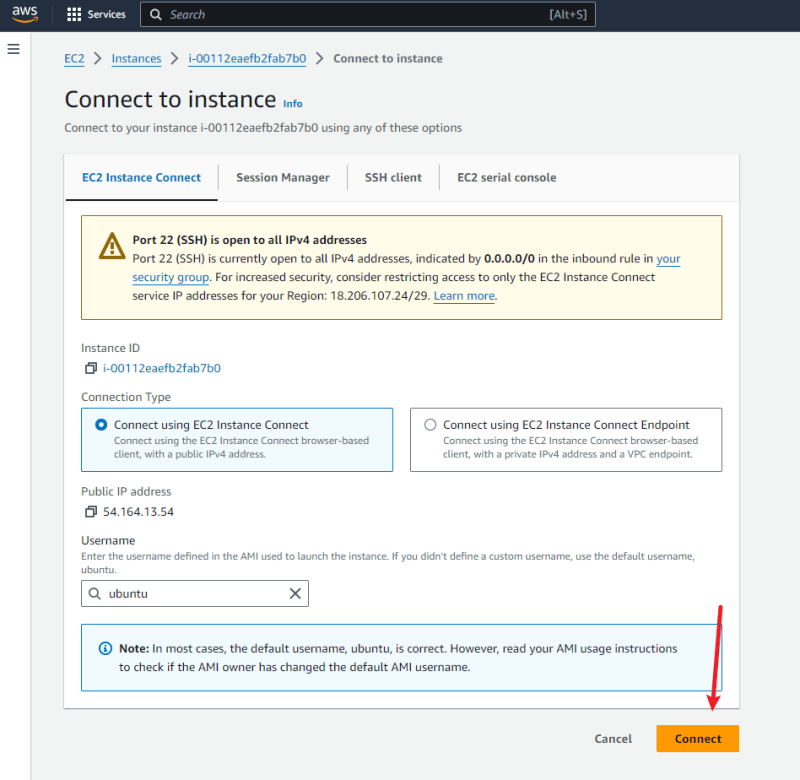Open the 'your security group' link
This screenshot has height=780, width=800.
[x=406, y=268]
